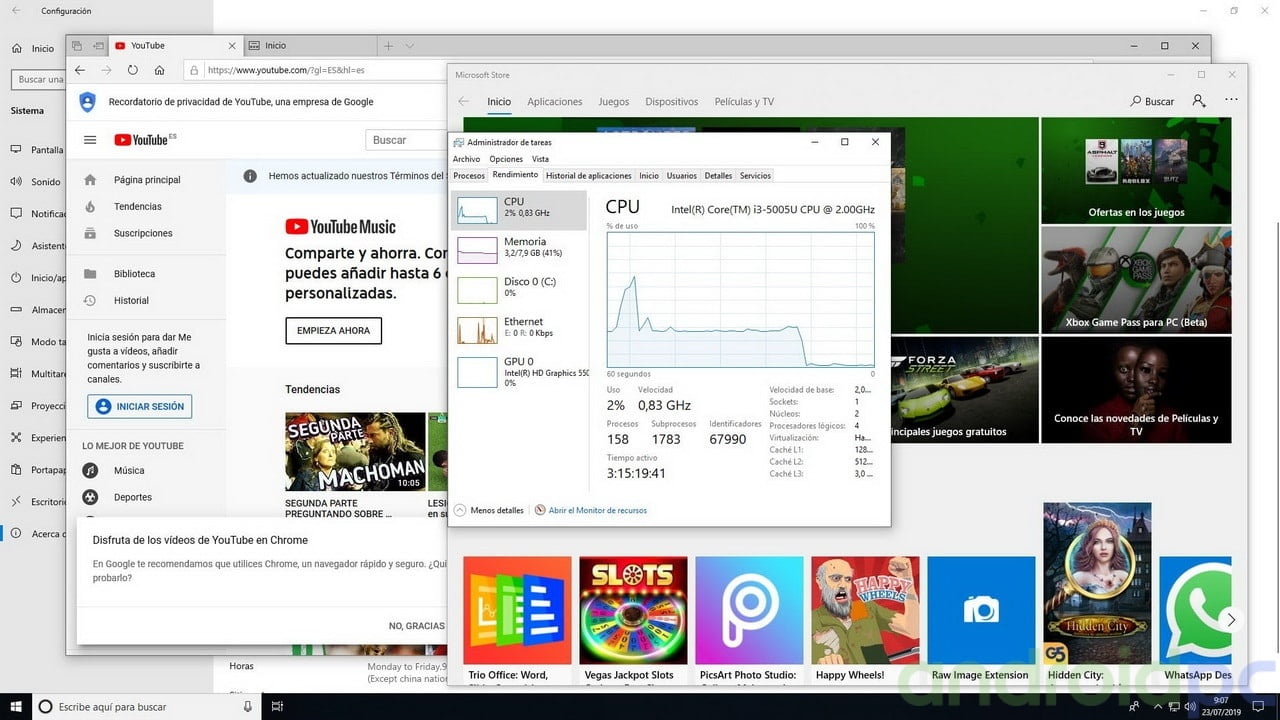Screen dimensions: 1280x720
Task: Go back in the Microsoft Store
Action: tap(463, 102)
